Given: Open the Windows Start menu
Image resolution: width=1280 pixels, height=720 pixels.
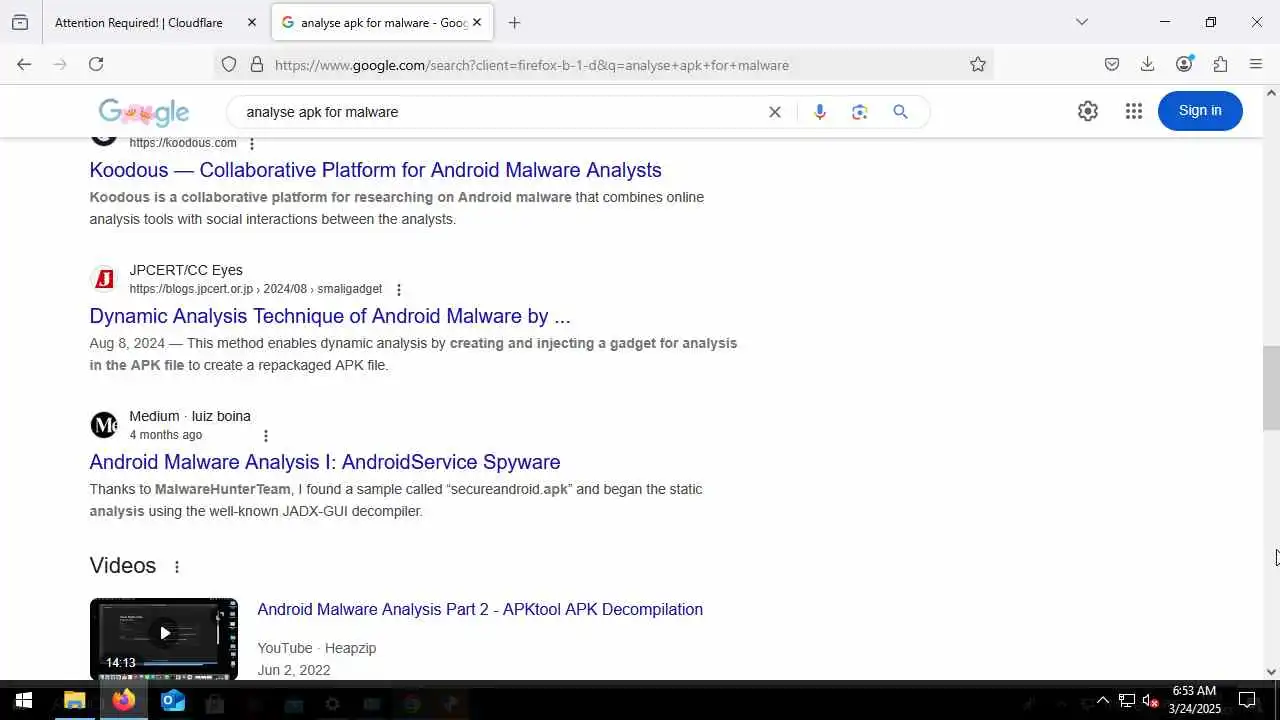Looking at the screenshot, I should click(24, 700).
